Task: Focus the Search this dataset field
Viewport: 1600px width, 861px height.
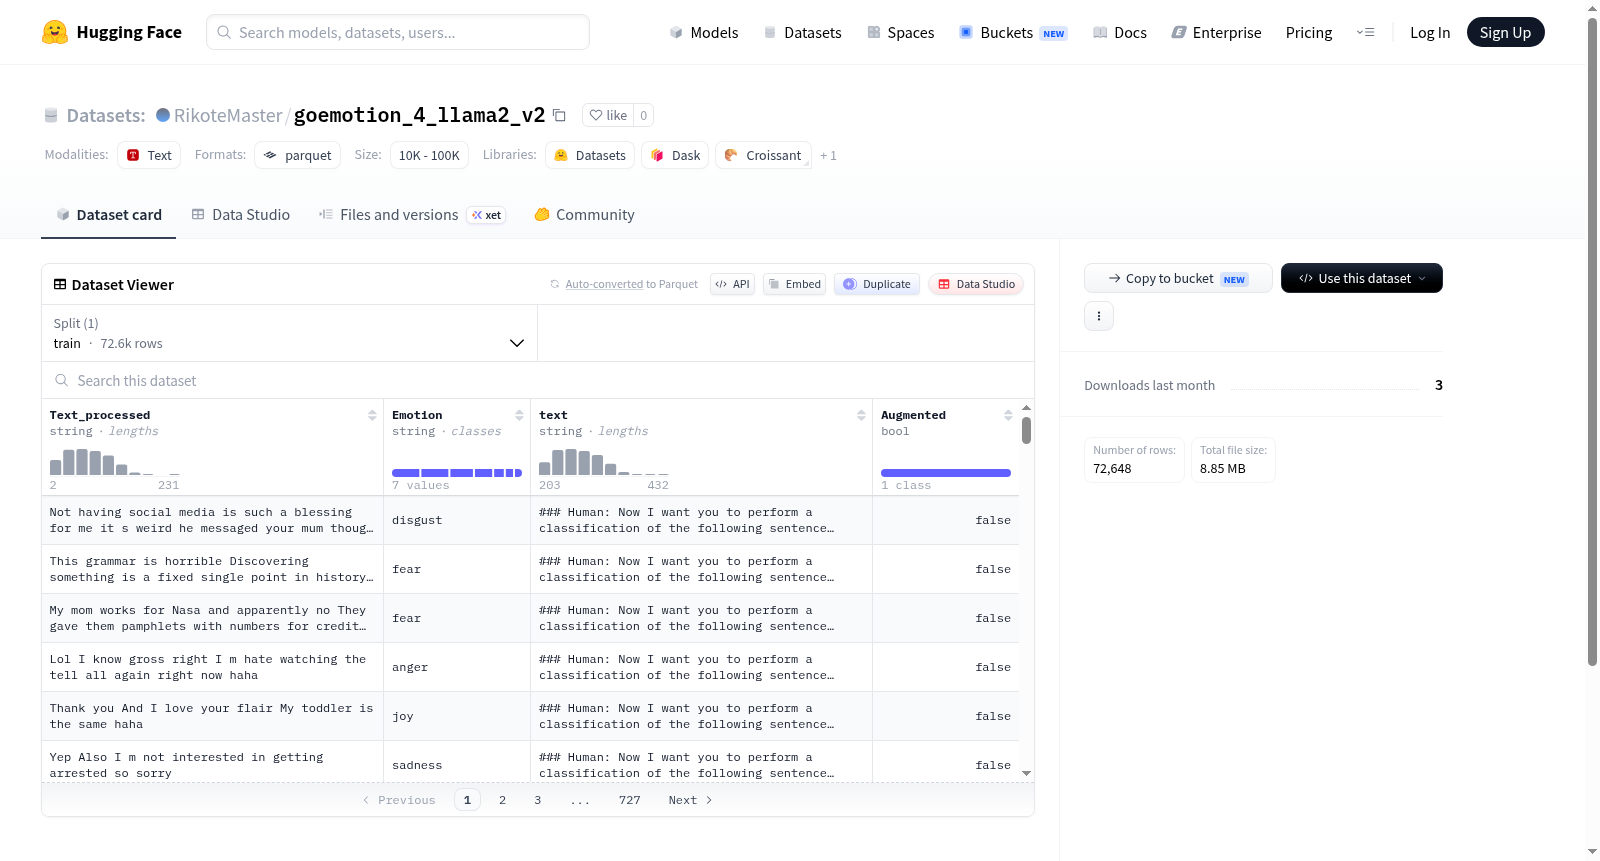Action: 538,380
